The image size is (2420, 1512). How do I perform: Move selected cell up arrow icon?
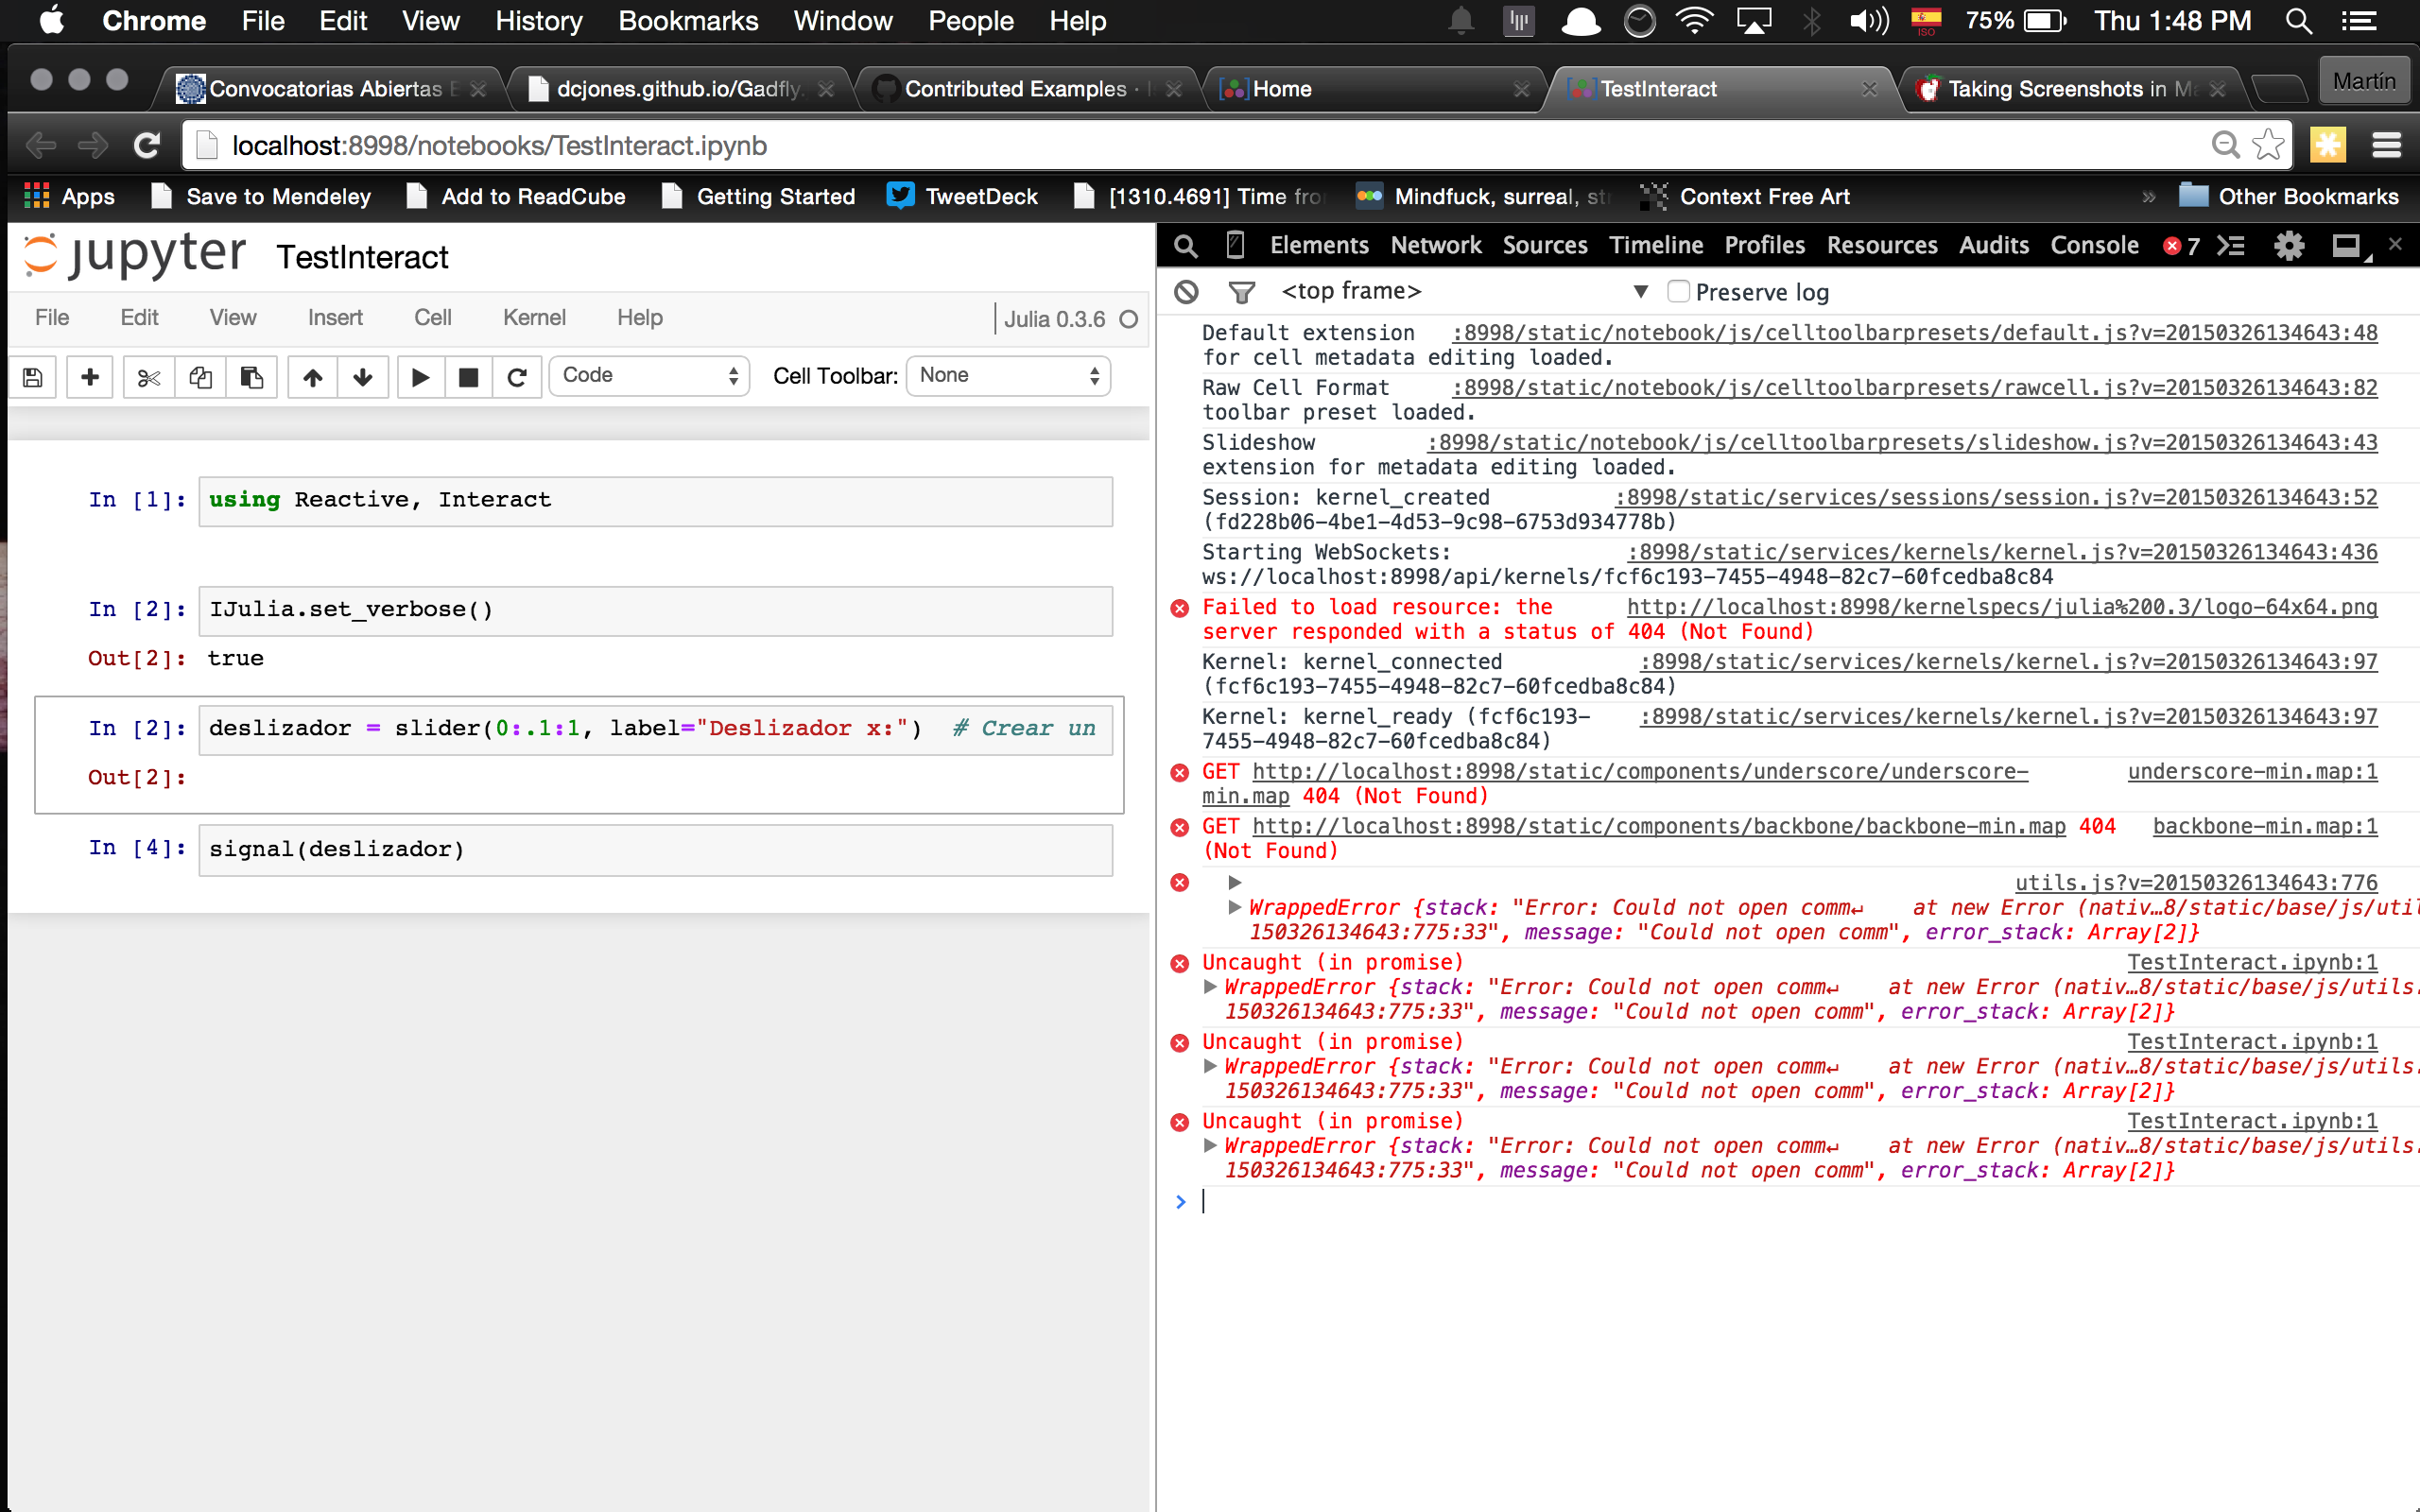[313, 377]
